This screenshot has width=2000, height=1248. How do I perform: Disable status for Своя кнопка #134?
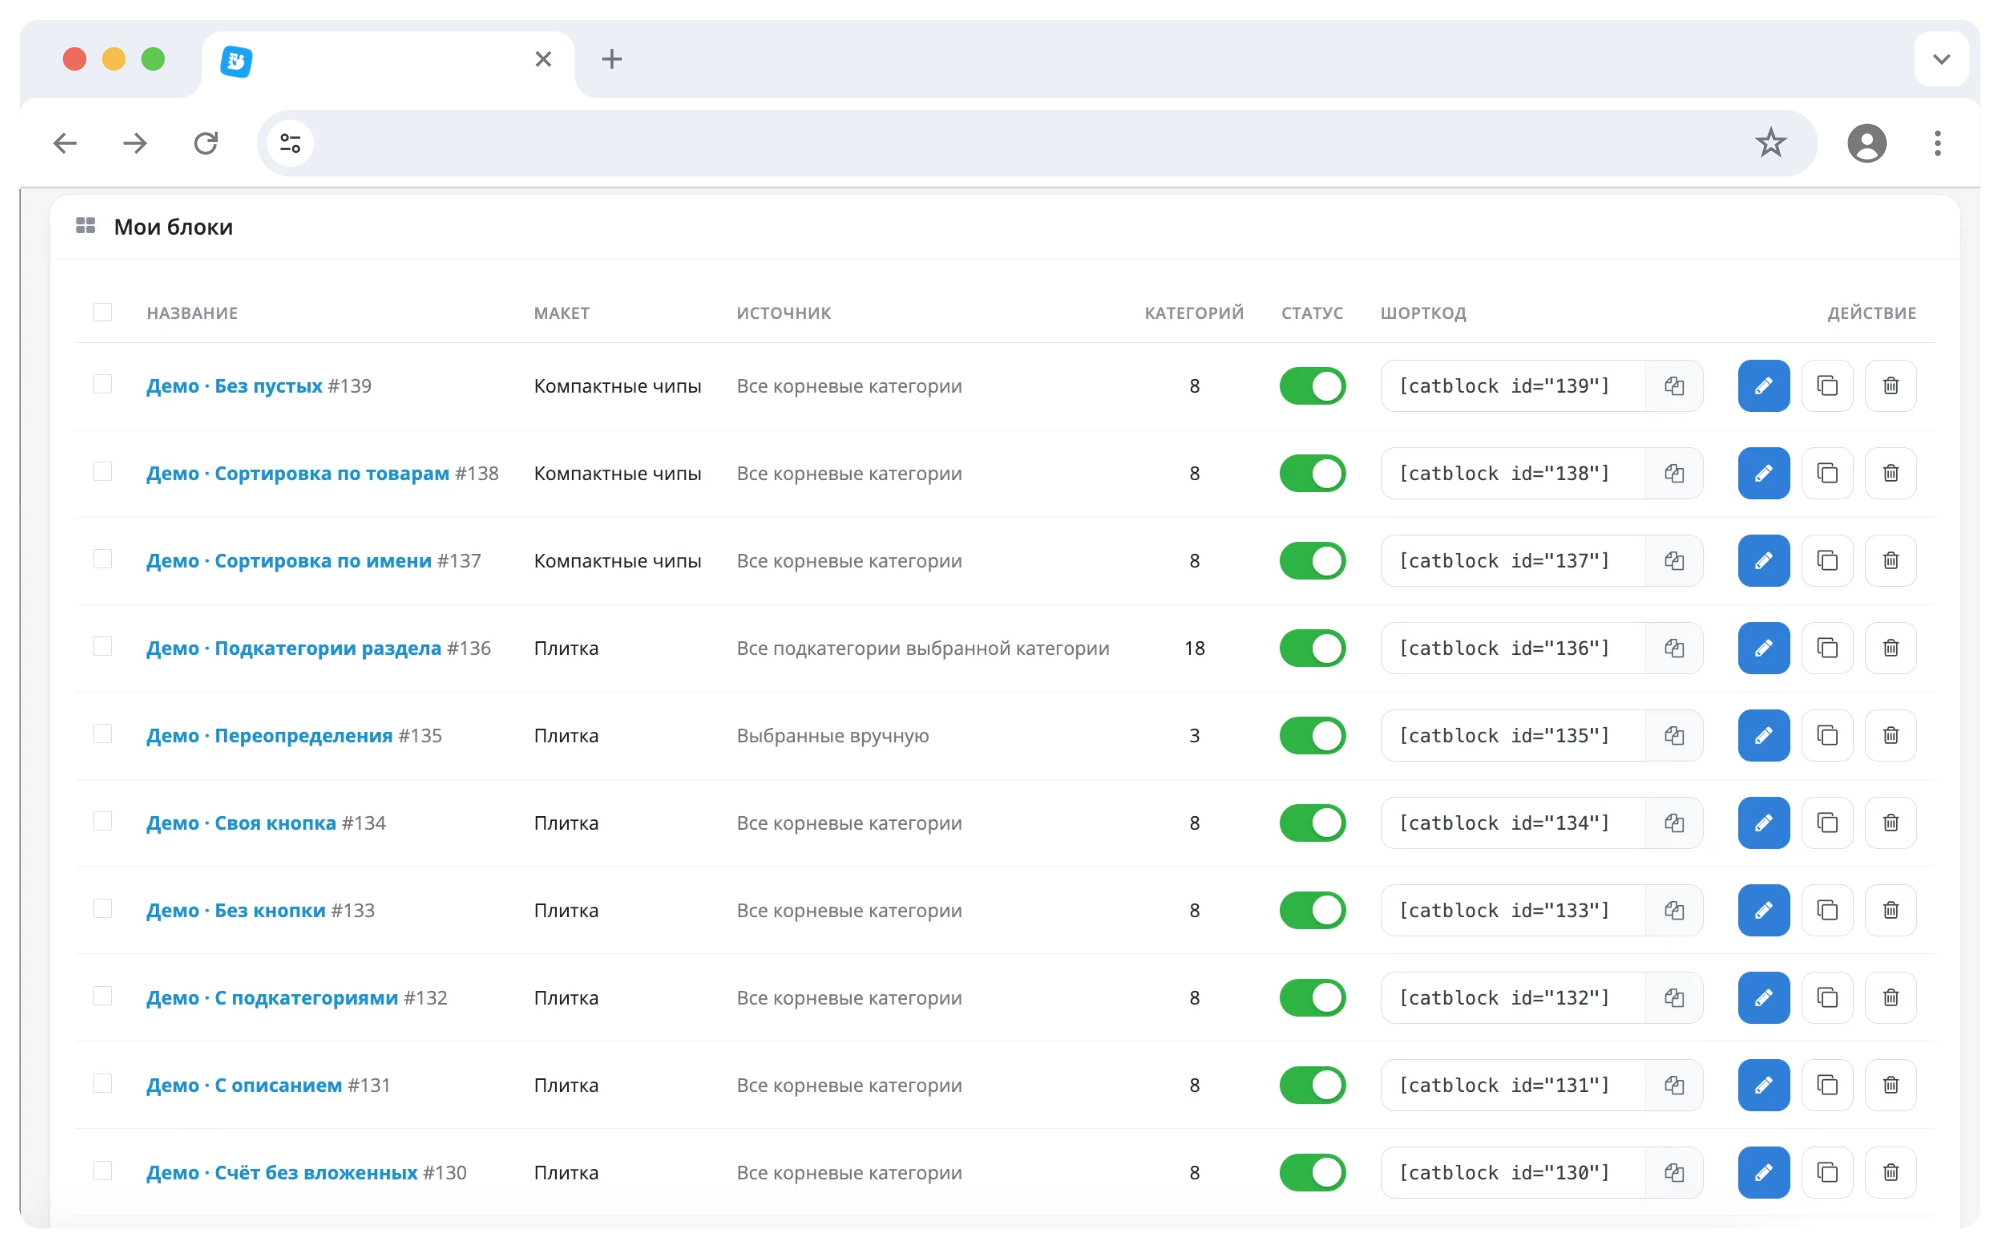point(1312,823)
